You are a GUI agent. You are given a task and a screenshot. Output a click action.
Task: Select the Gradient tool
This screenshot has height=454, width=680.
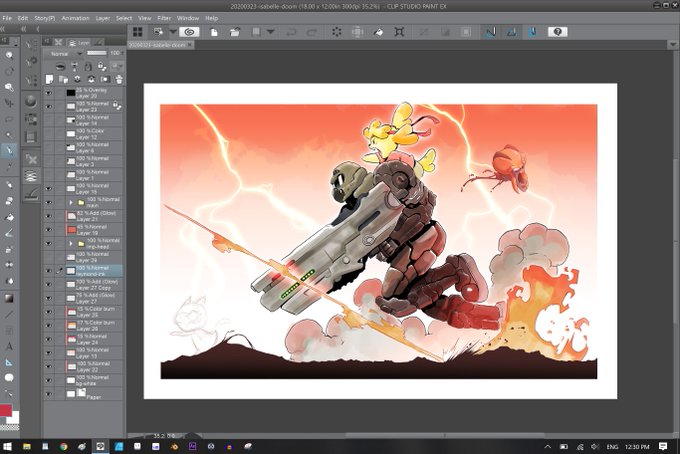click(x=9, y=298)
